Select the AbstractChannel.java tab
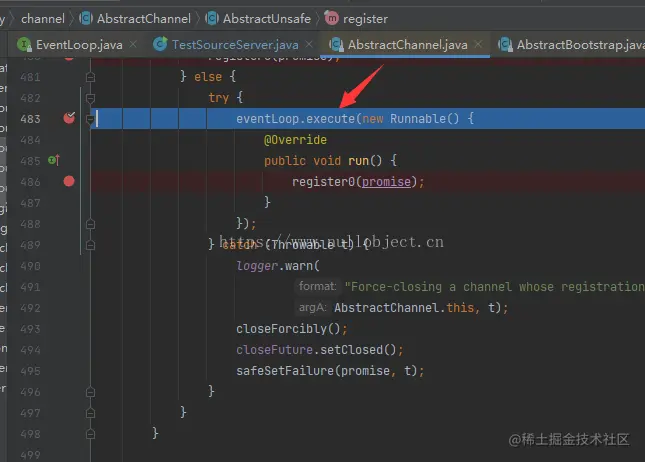This screenshot has height=462, width=645. 407,44
